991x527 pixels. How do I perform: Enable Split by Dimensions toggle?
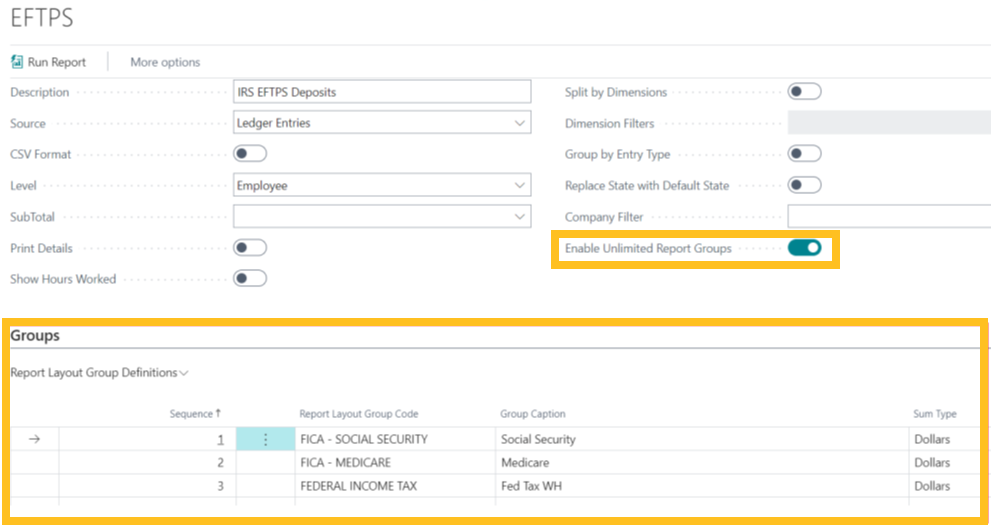804,92
